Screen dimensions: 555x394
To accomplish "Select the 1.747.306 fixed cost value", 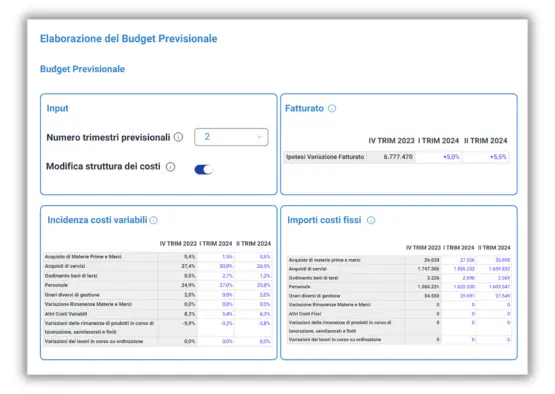I will point(428,269).
